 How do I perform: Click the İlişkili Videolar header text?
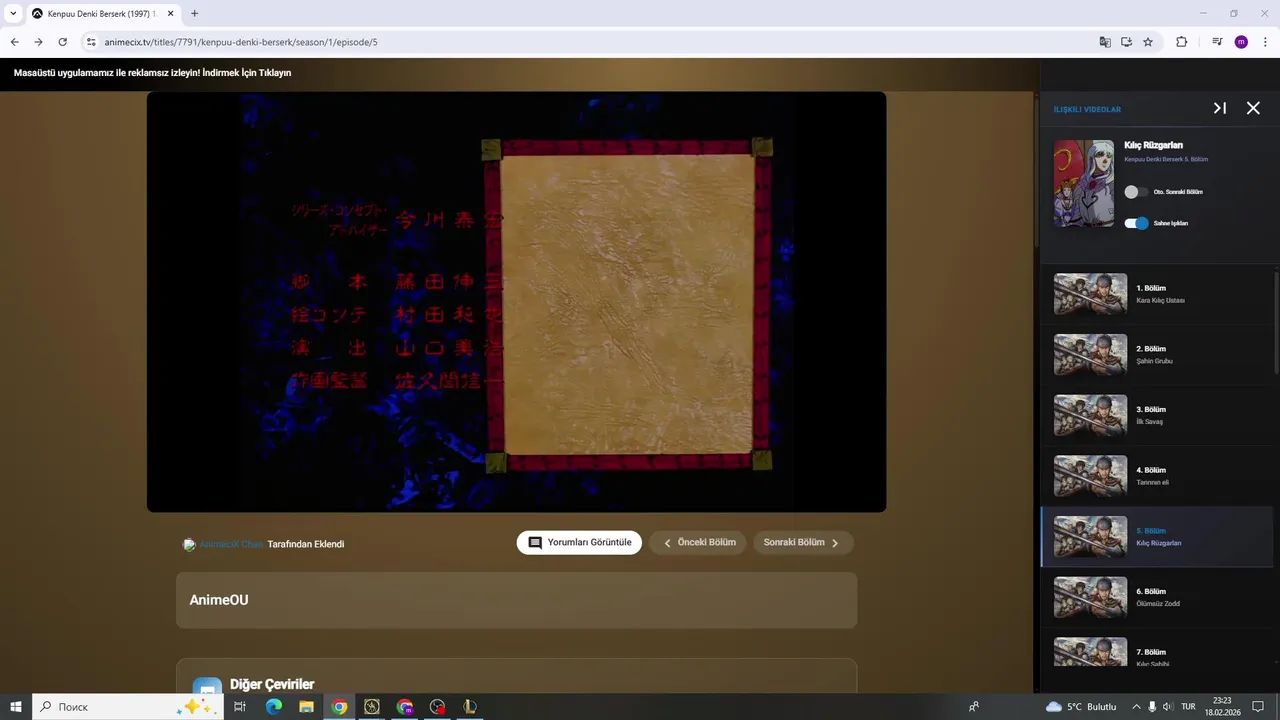point(1087,109)
